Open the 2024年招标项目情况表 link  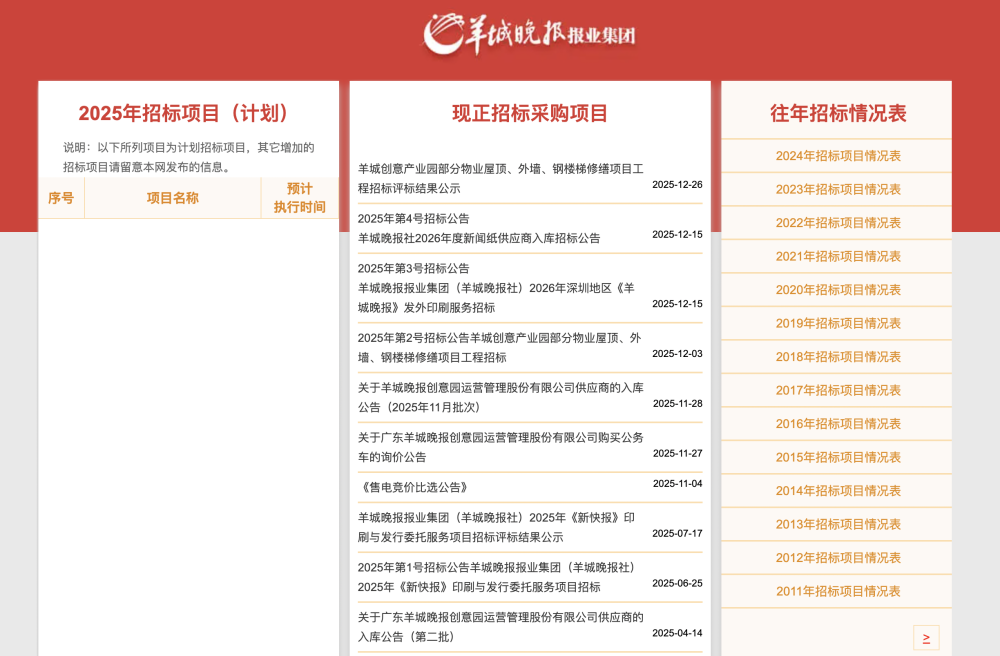838,155
